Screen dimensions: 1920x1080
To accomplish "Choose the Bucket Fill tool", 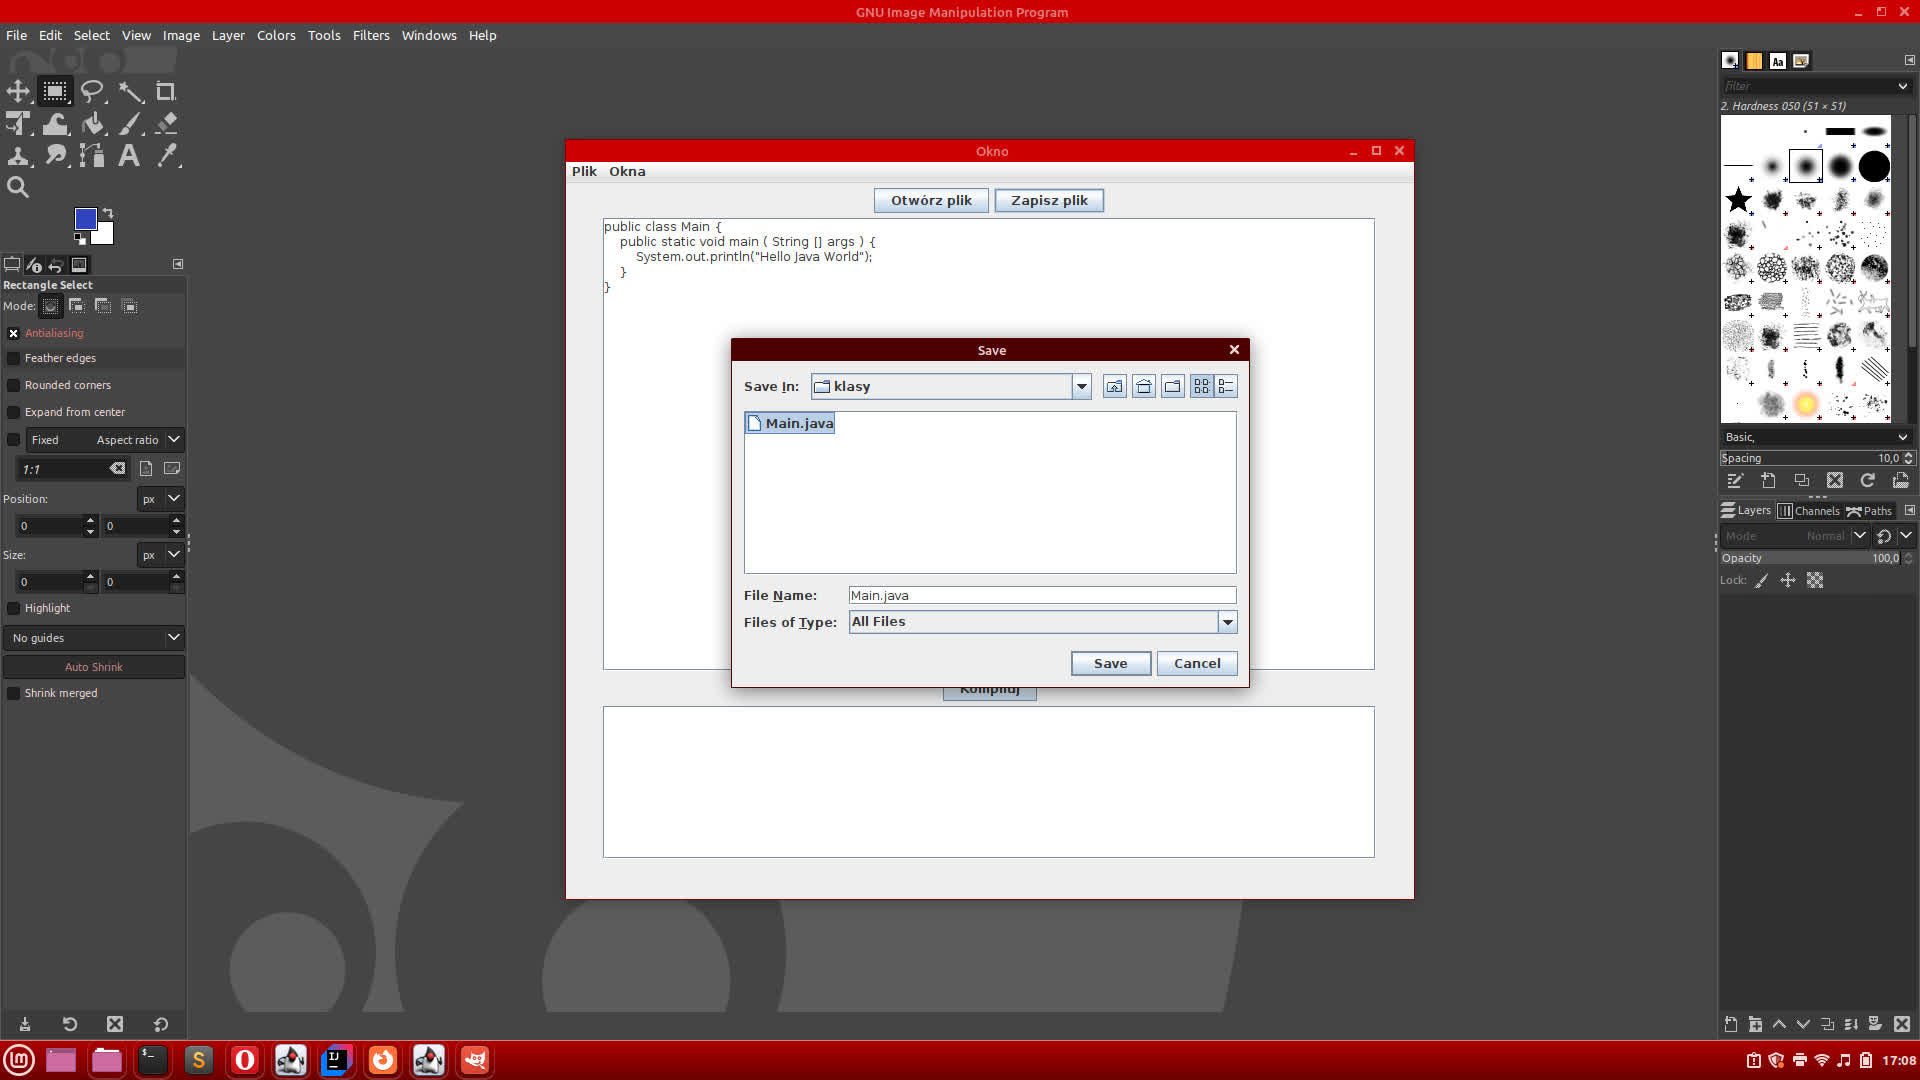I will click(x=93, y=124).
